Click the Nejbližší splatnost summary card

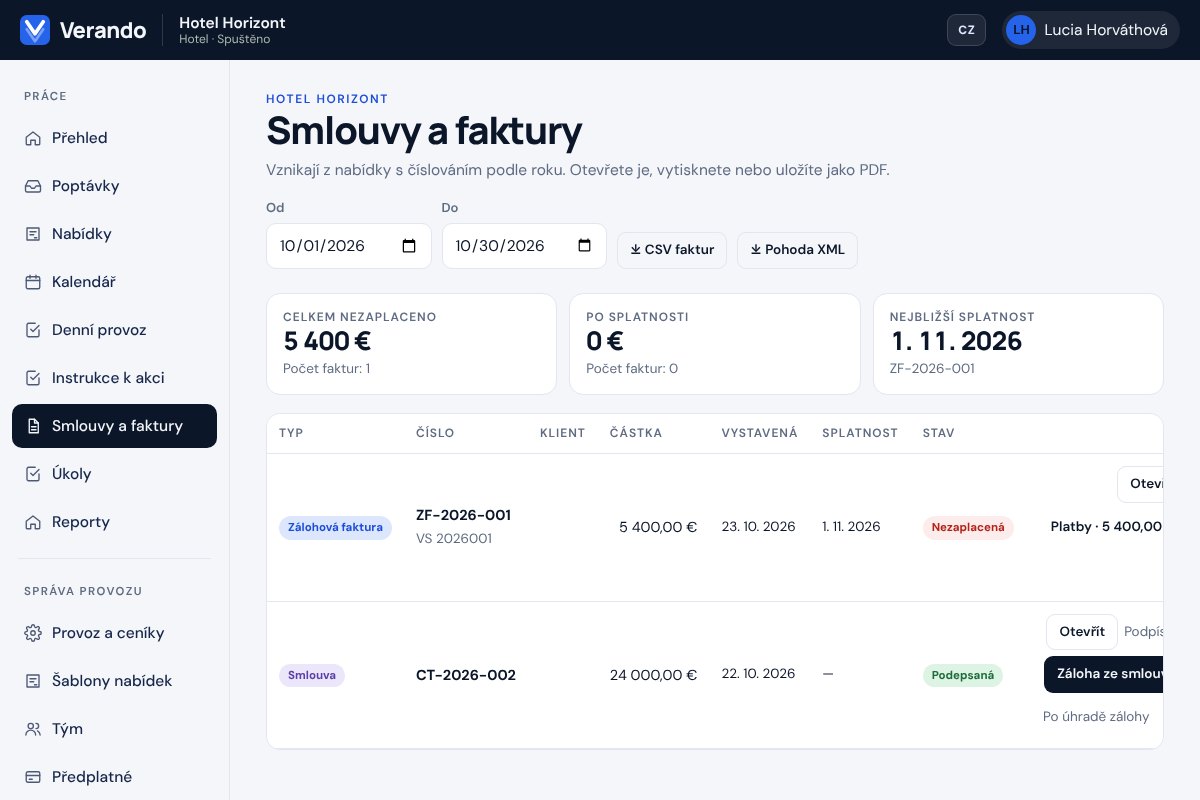(x=1018, y=344)
